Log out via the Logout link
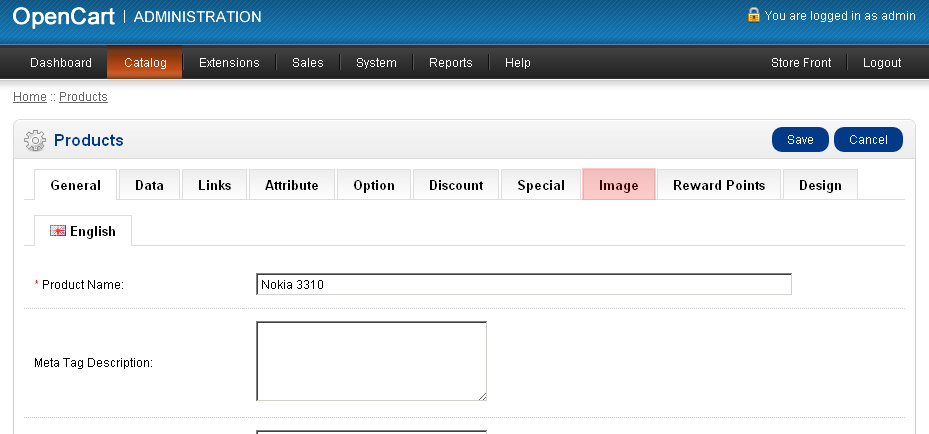This screenshot has height=434, width=929. click(882, 63)
